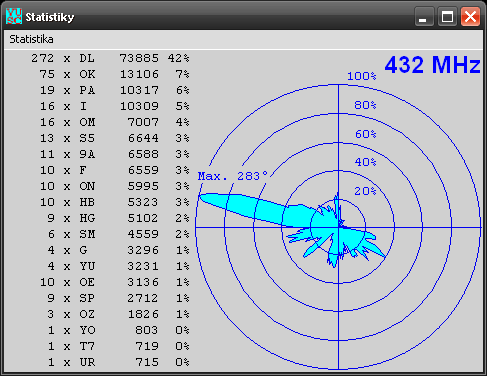Select the 16 x OM row
The width and height of the screenshot is (487, 376).
click(114, 122)
